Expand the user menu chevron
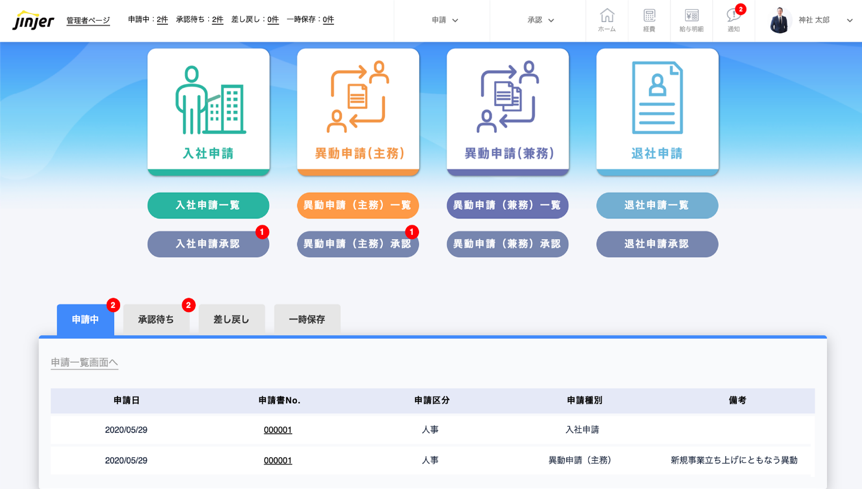862x489 pixels. pos(849,20)
